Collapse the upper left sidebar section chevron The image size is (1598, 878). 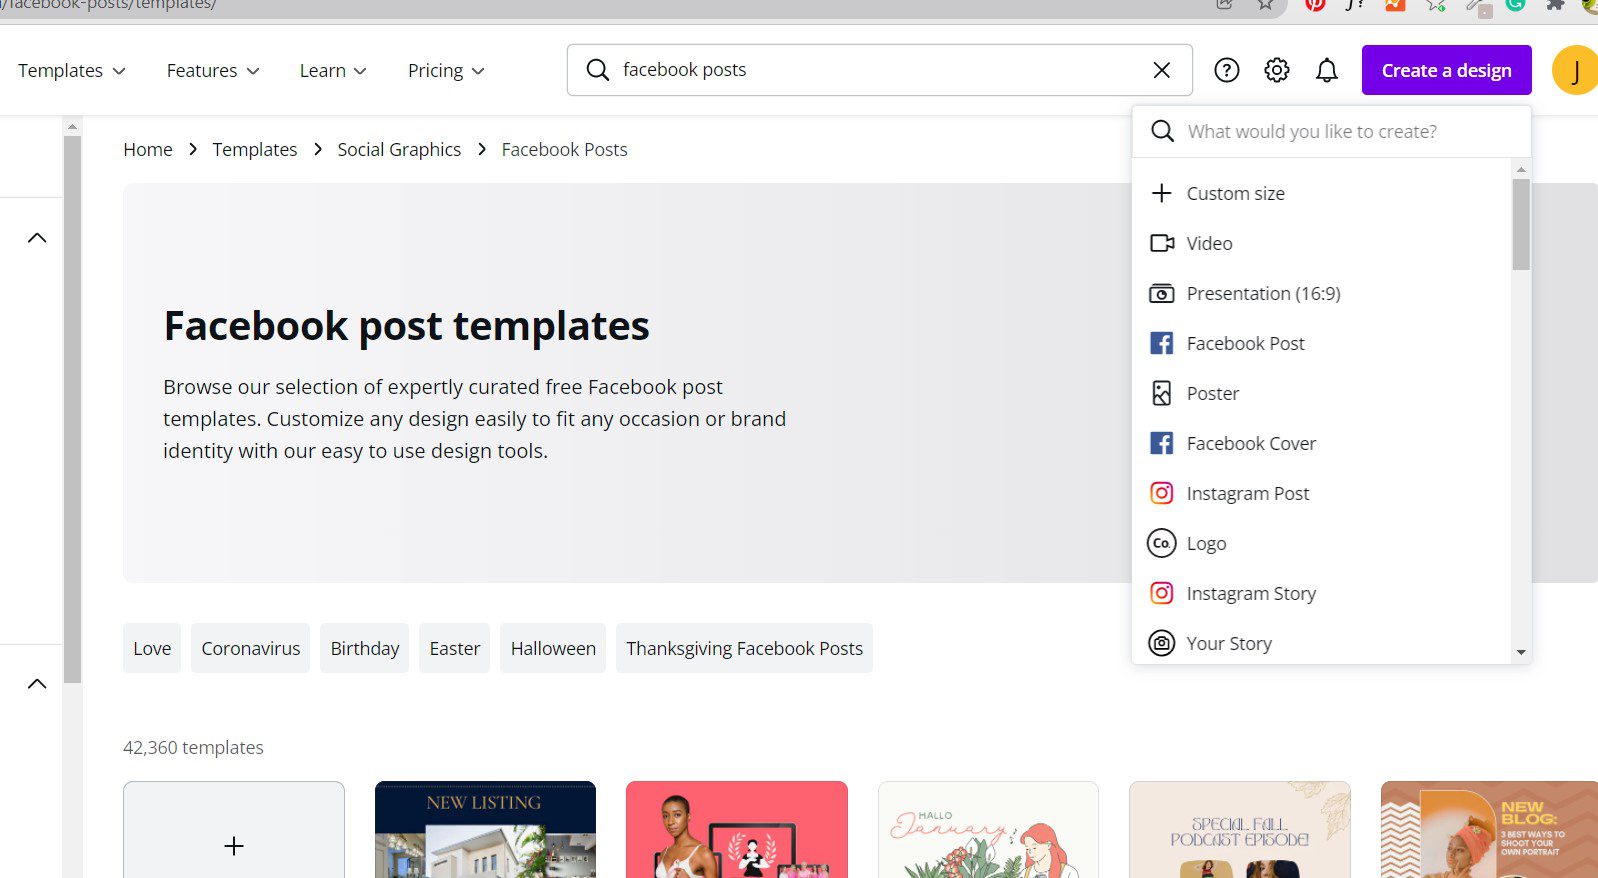(37, 238)
